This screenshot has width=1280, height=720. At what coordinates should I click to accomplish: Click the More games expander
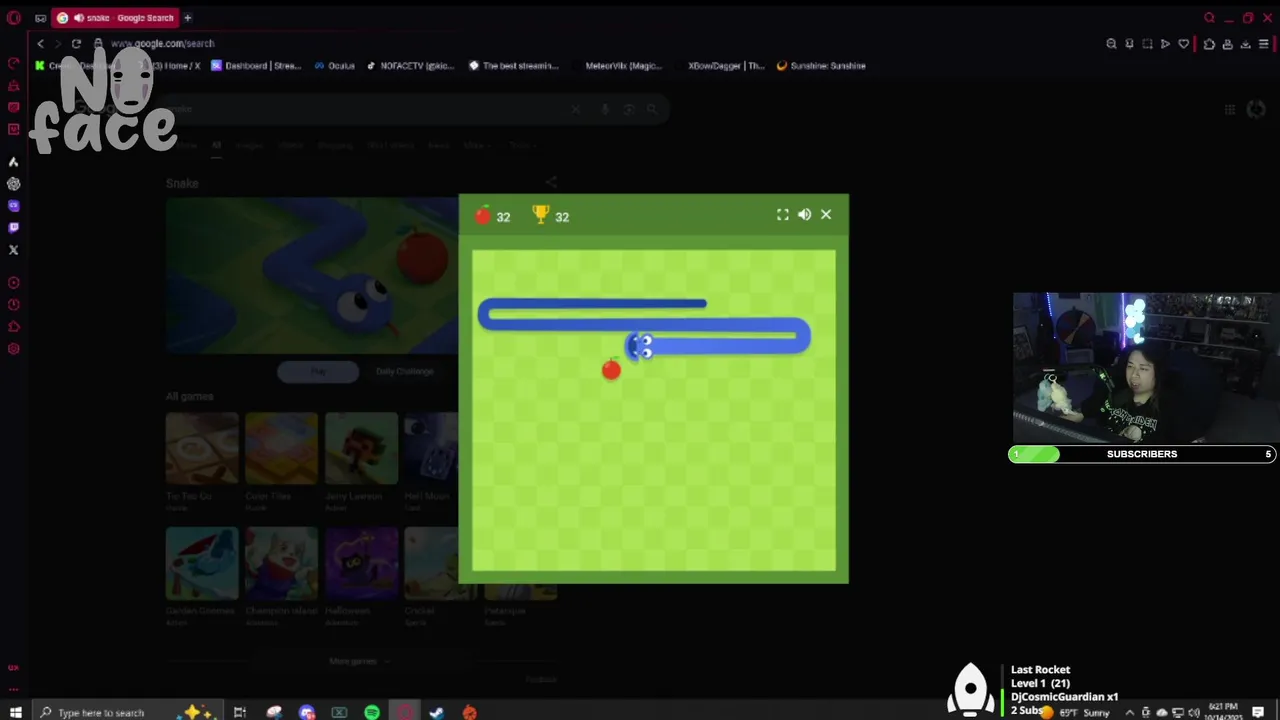(359, 661)
